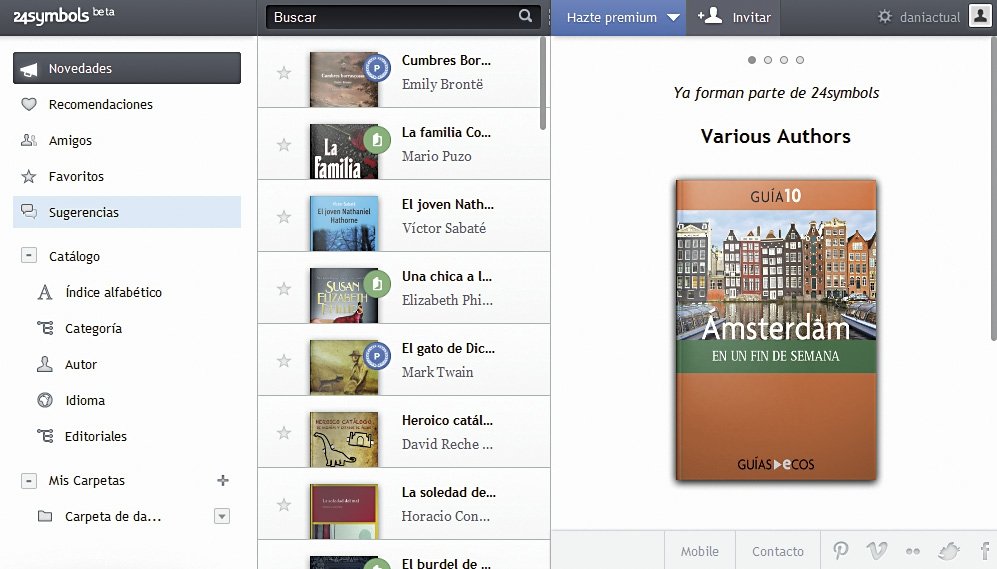Open Cumbres Bor... book cover

pyautogui.click(x=344, y=79)
